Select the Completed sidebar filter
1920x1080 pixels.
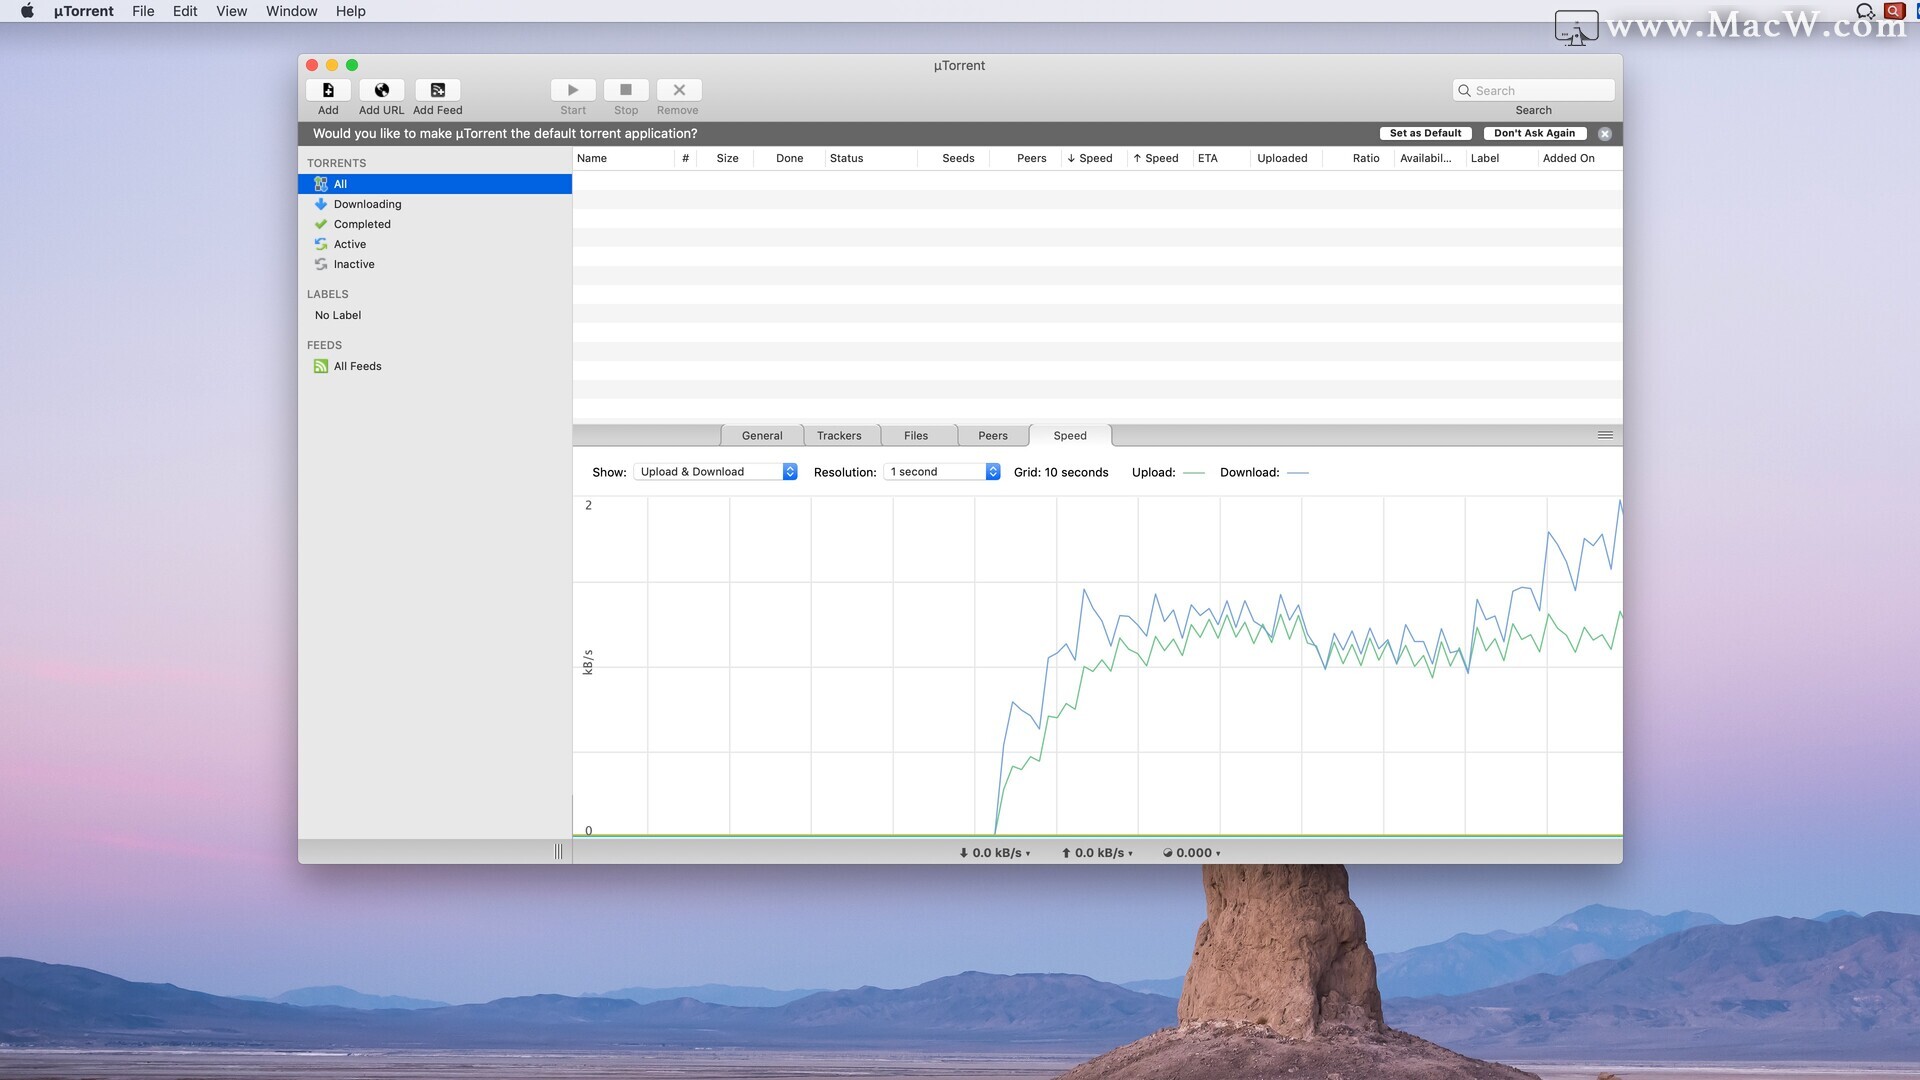(x=435, y=224)
